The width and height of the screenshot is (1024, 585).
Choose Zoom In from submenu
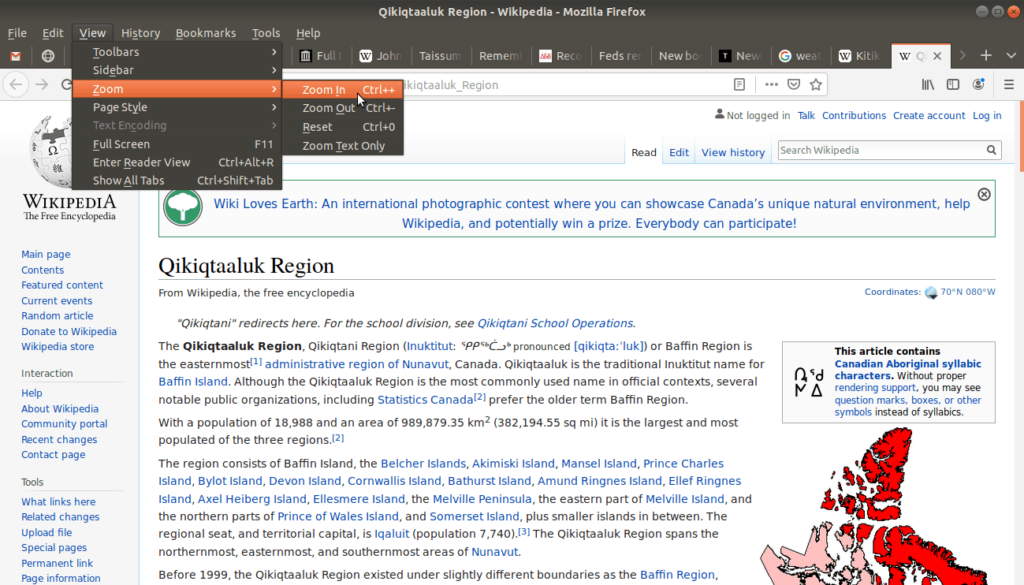[343, 89]
